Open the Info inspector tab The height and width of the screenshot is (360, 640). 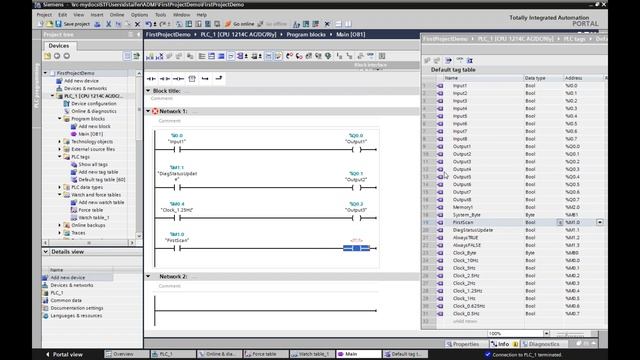point(504,344)
